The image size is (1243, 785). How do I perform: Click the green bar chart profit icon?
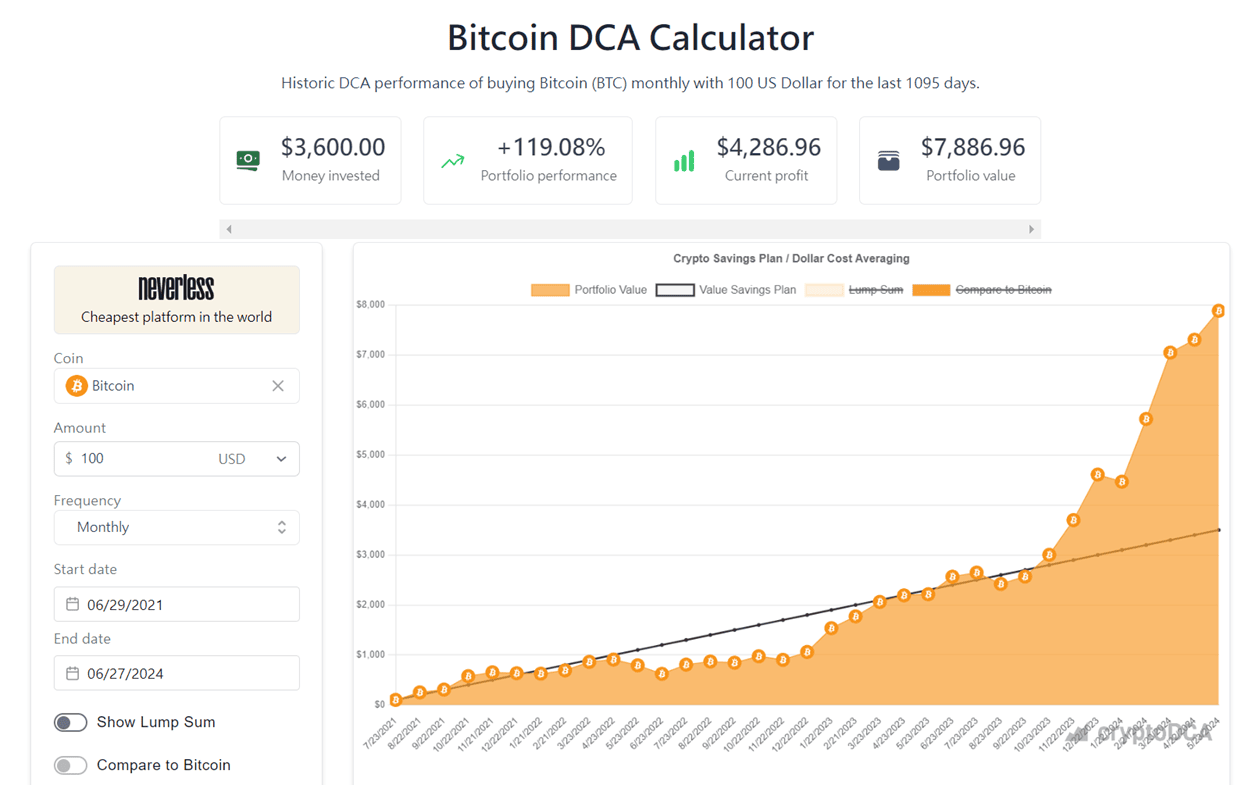684,161
